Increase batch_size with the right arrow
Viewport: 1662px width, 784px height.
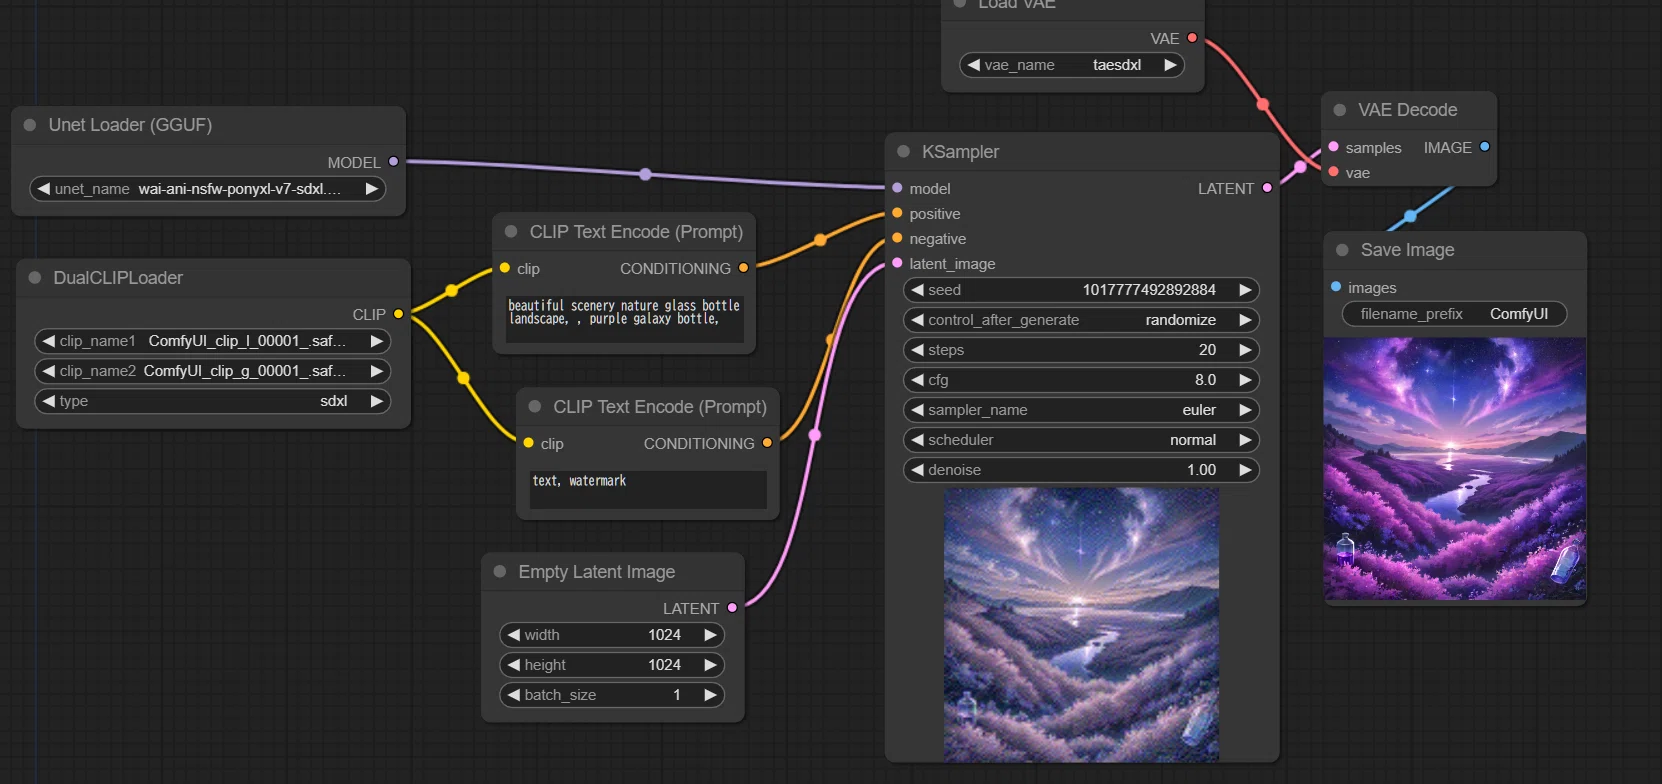tap(710, 695)
